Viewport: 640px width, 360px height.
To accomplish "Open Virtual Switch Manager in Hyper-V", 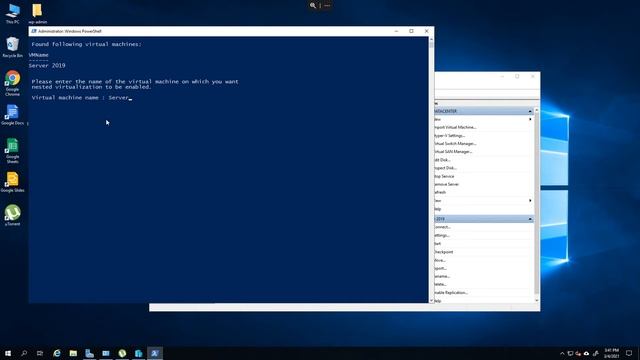I will [x=455, y=144].
